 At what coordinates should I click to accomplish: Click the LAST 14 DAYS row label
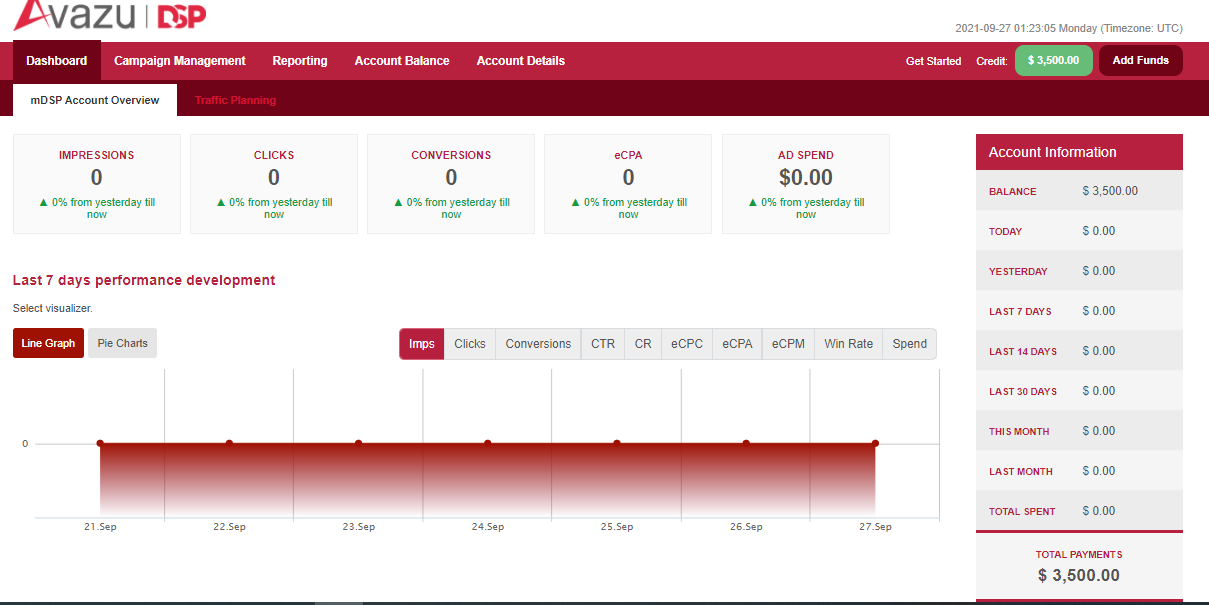click(x=1022, y=352)
